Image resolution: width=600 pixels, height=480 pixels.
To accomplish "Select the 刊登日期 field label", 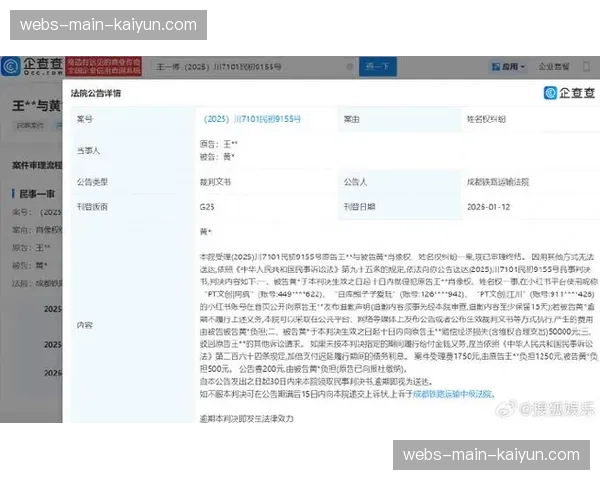I will coord(359,207).
